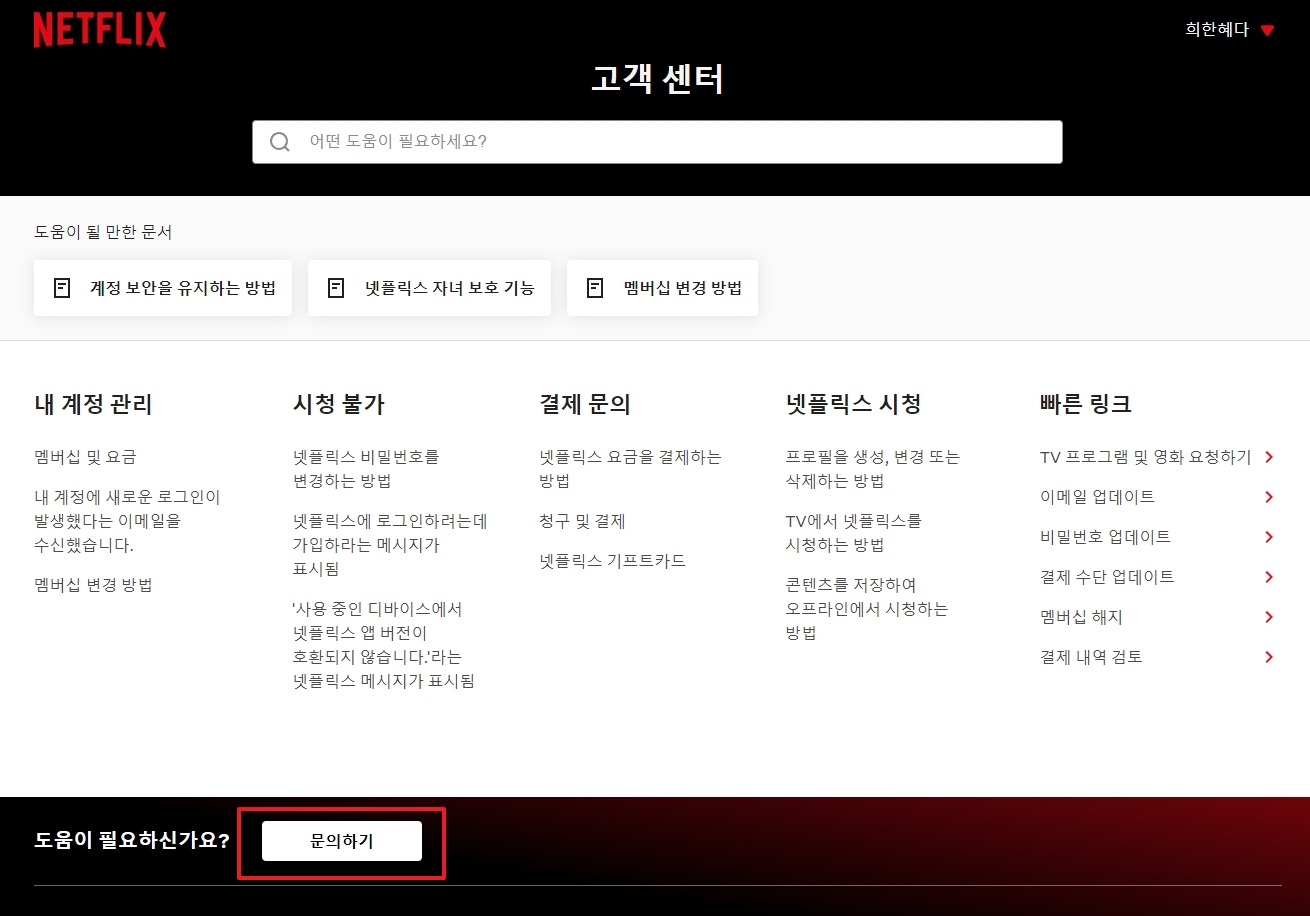1310x916 pixels.
Task: Click the 도움이 될 만한 문서 label
Action: click(103, 232)
